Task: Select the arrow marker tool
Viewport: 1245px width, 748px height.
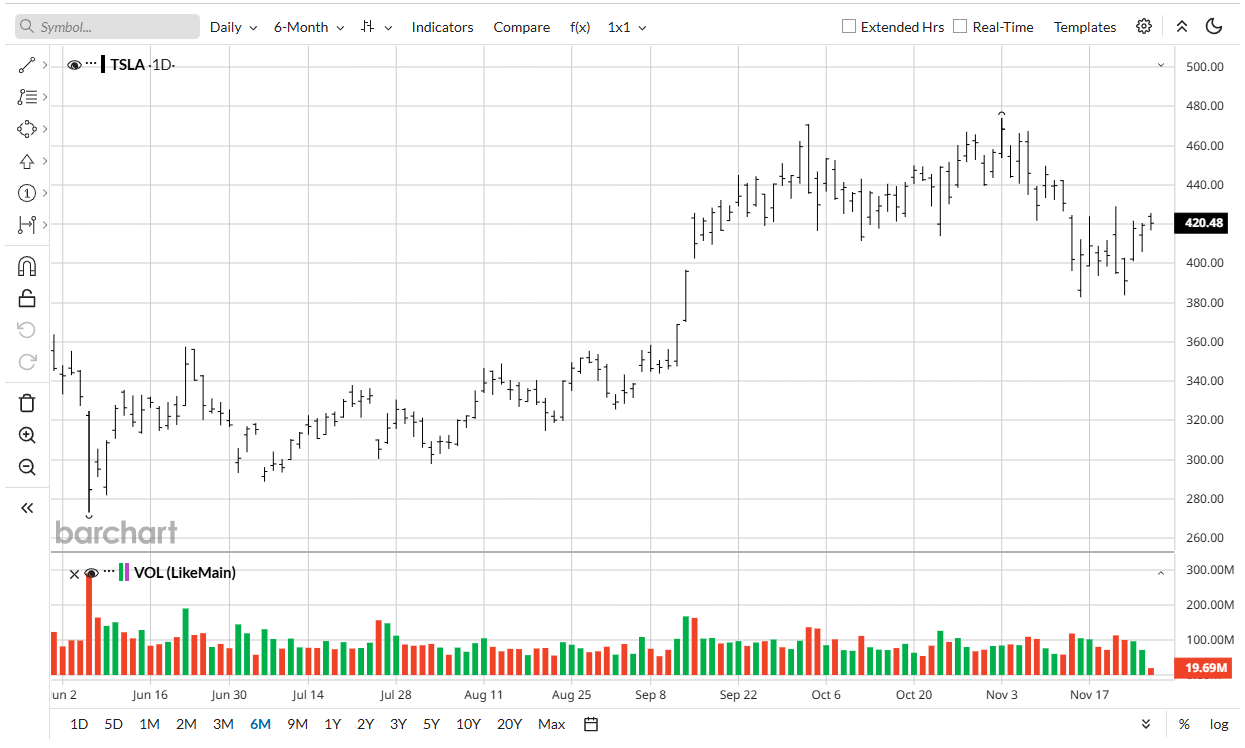Action: click(27, 161)
